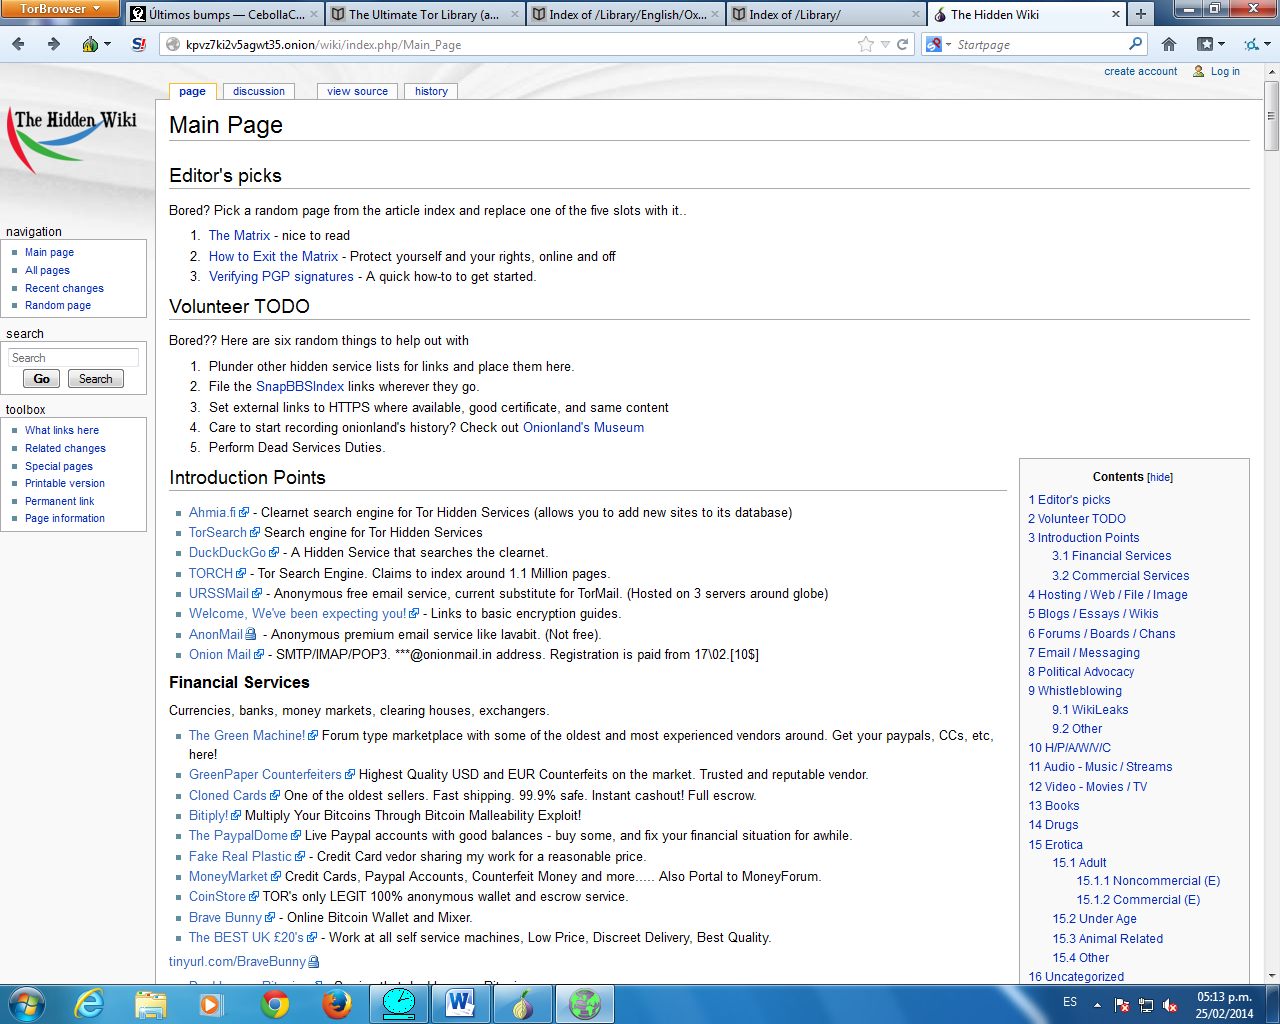Open Onionland's Museum link
1280x1024 pixels.
(x=583, y=428)
